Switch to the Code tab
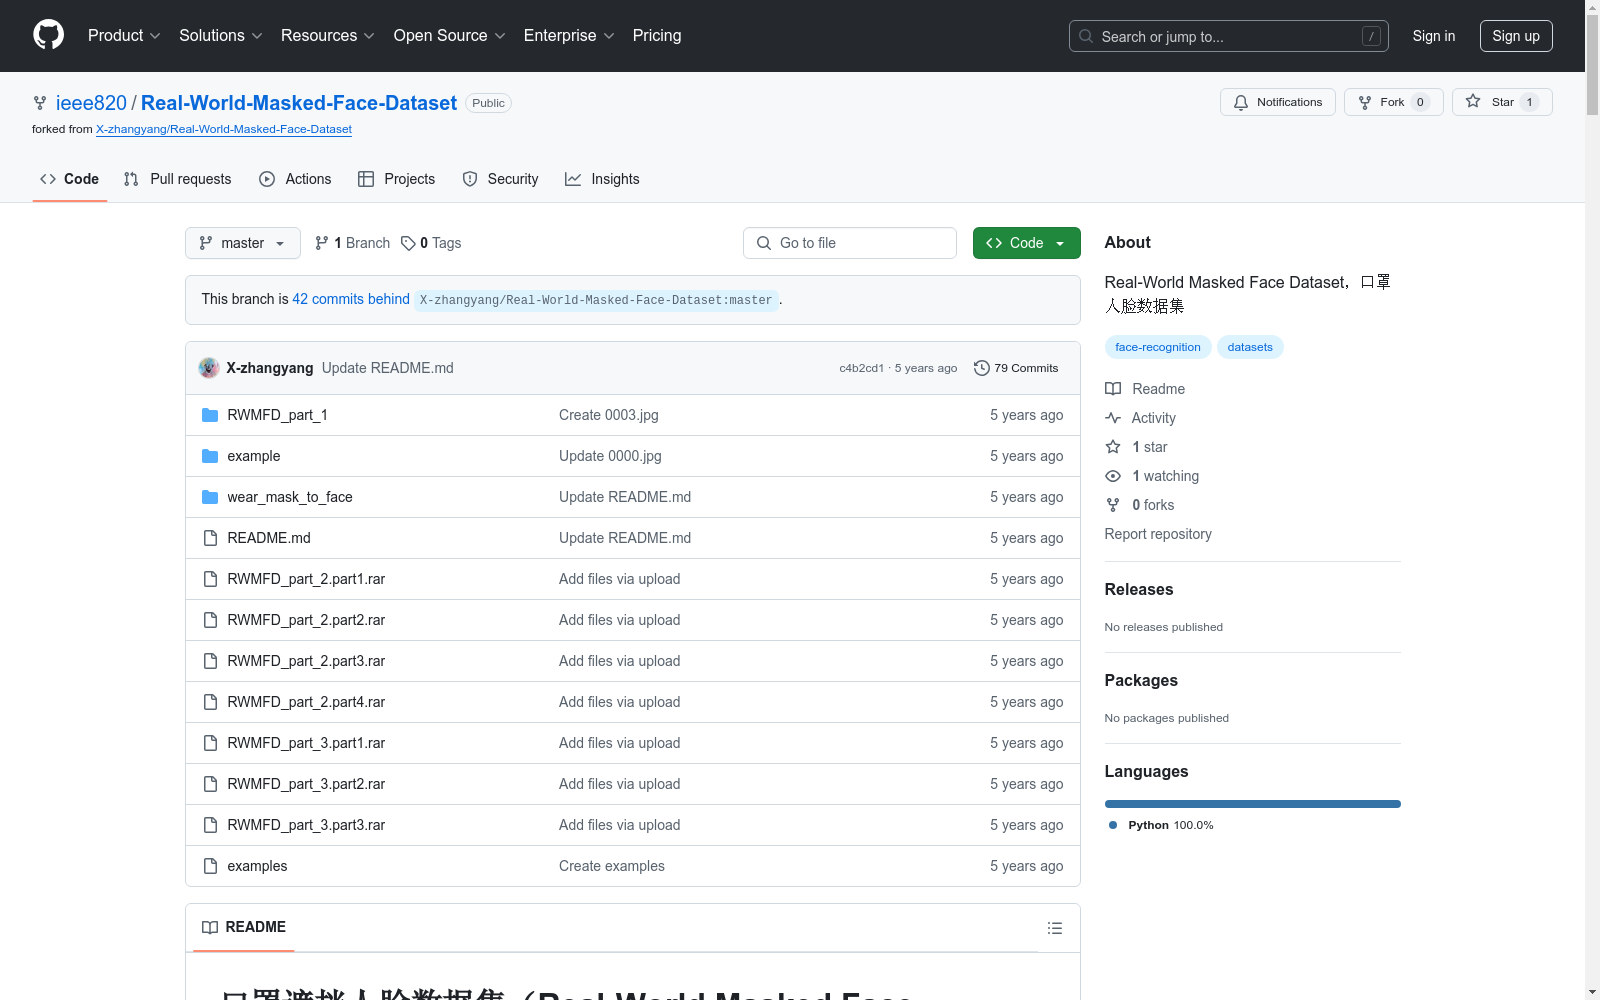Image resolution: width=1600 pixels, height=1000 pixels. coord(70,179)
